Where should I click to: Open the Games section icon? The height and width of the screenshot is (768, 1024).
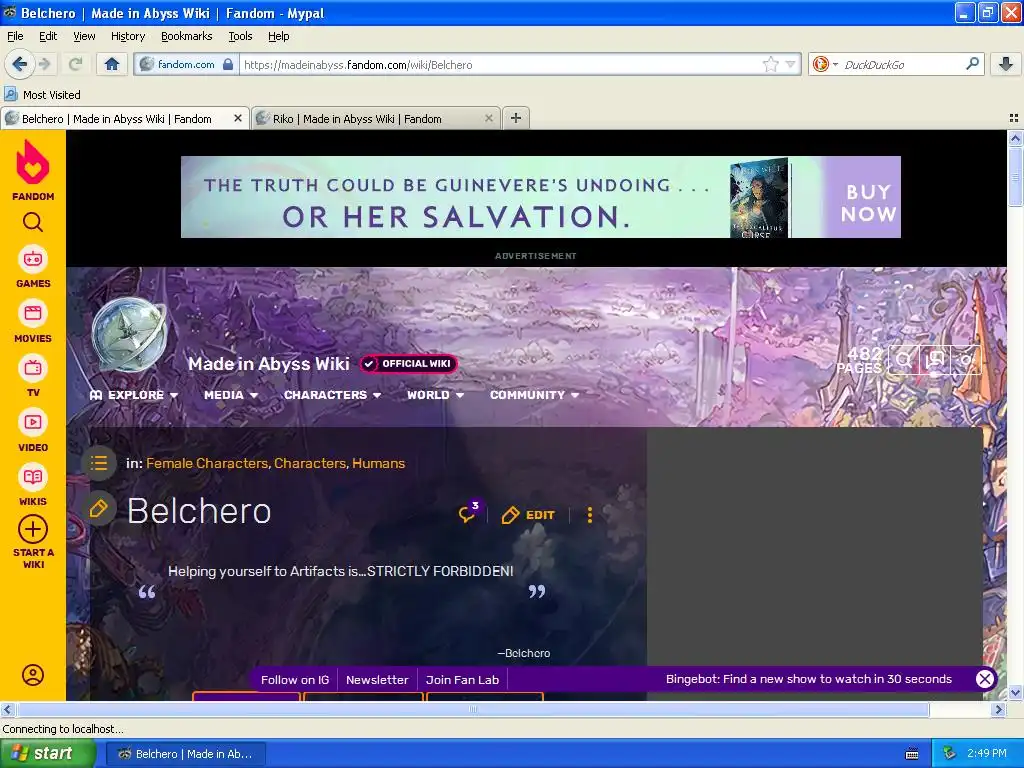click(33, 259)
